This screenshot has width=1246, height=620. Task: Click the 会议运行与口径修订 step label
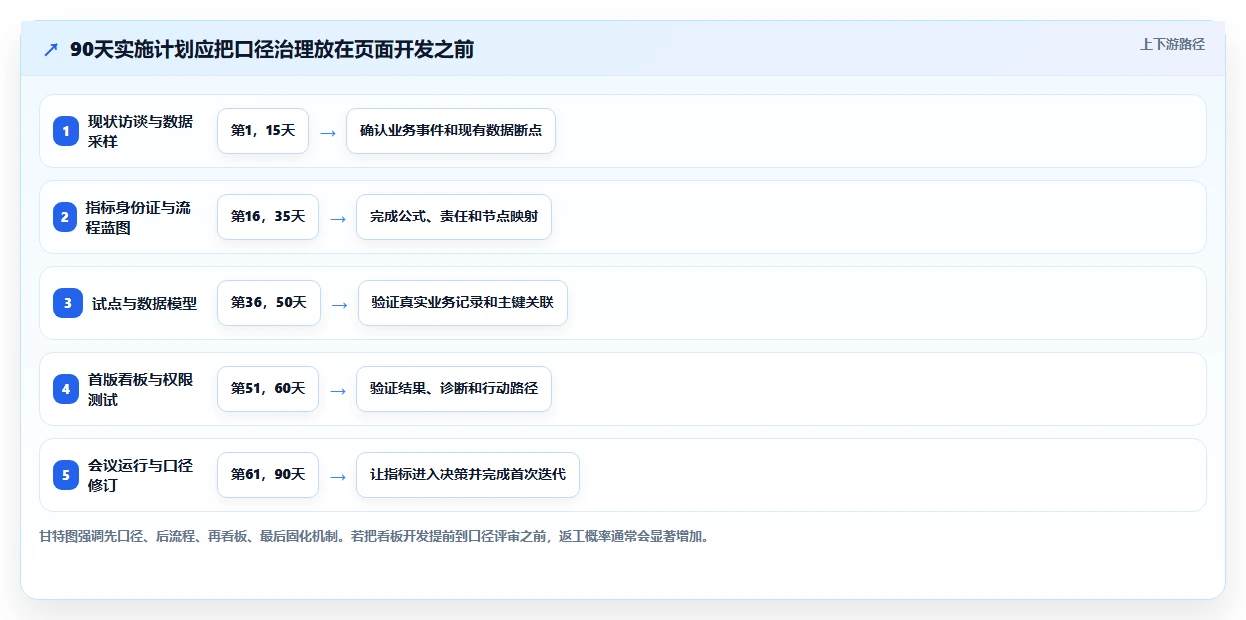[140, 475]
